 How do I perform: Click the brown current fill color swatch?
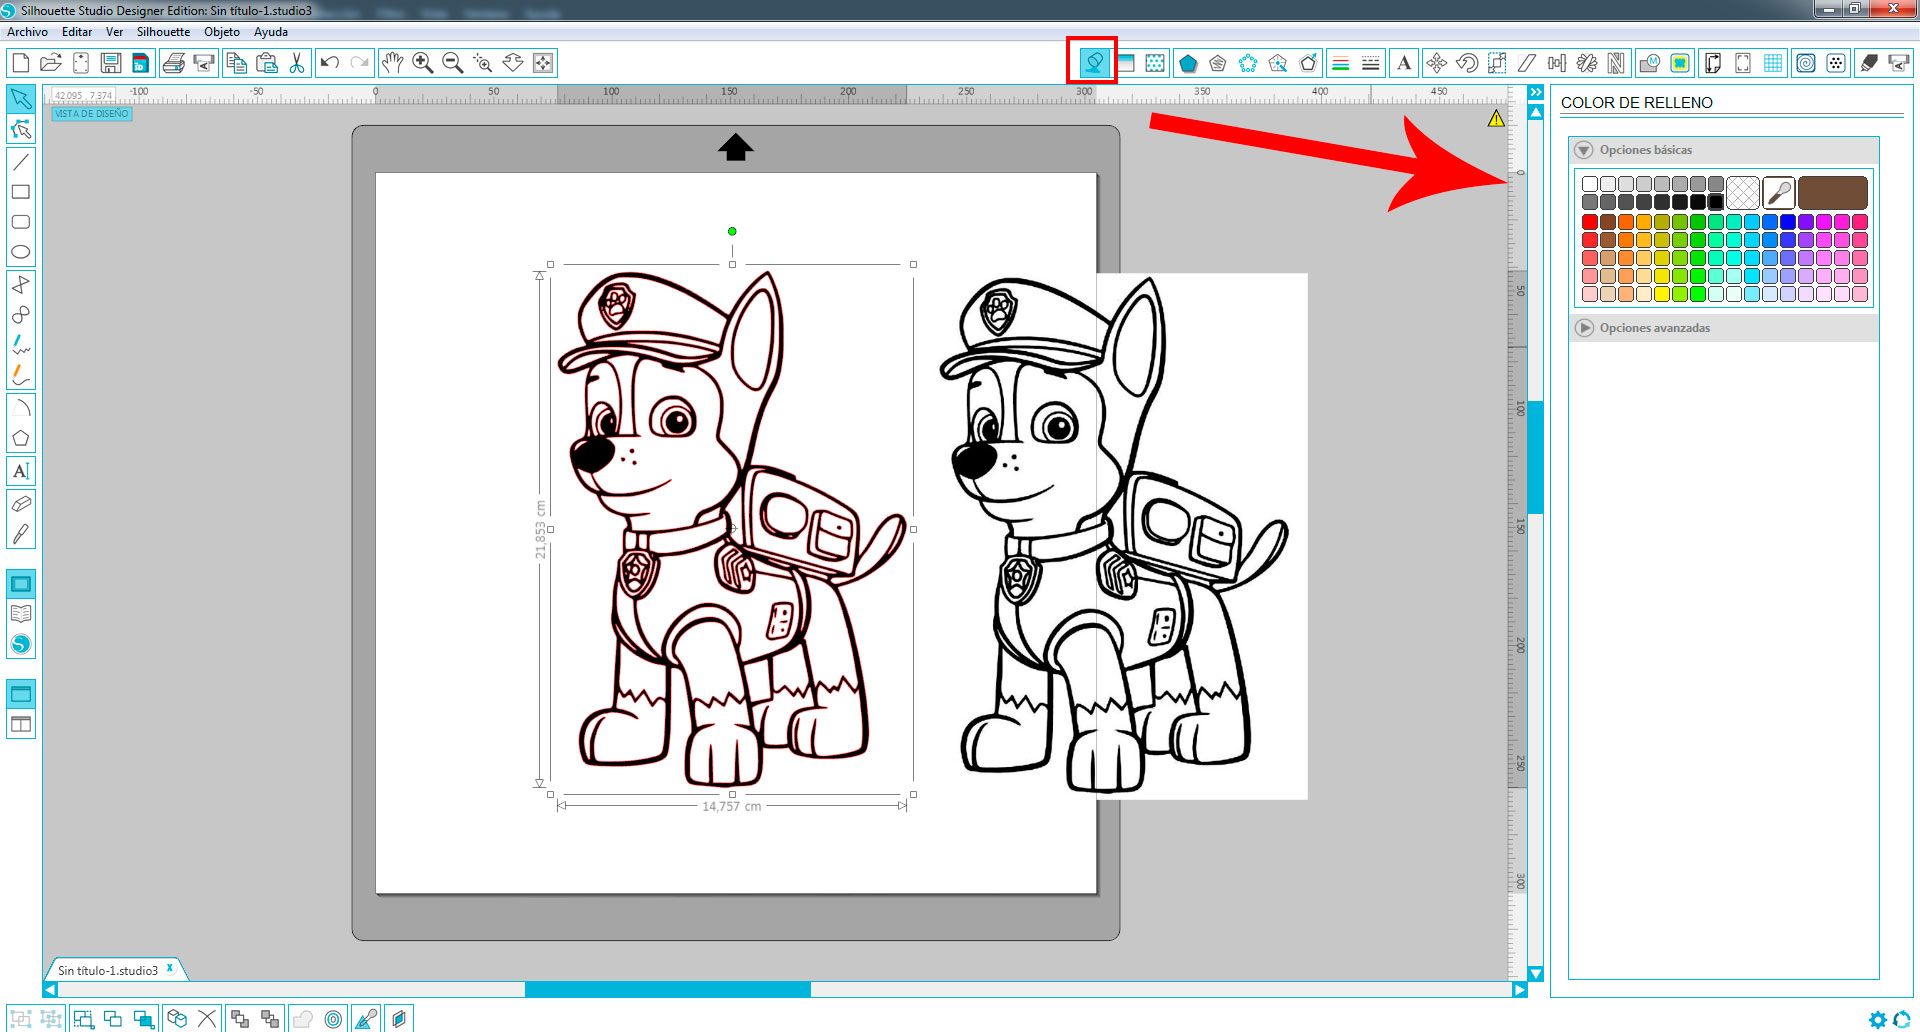(x=1833, y=193)
